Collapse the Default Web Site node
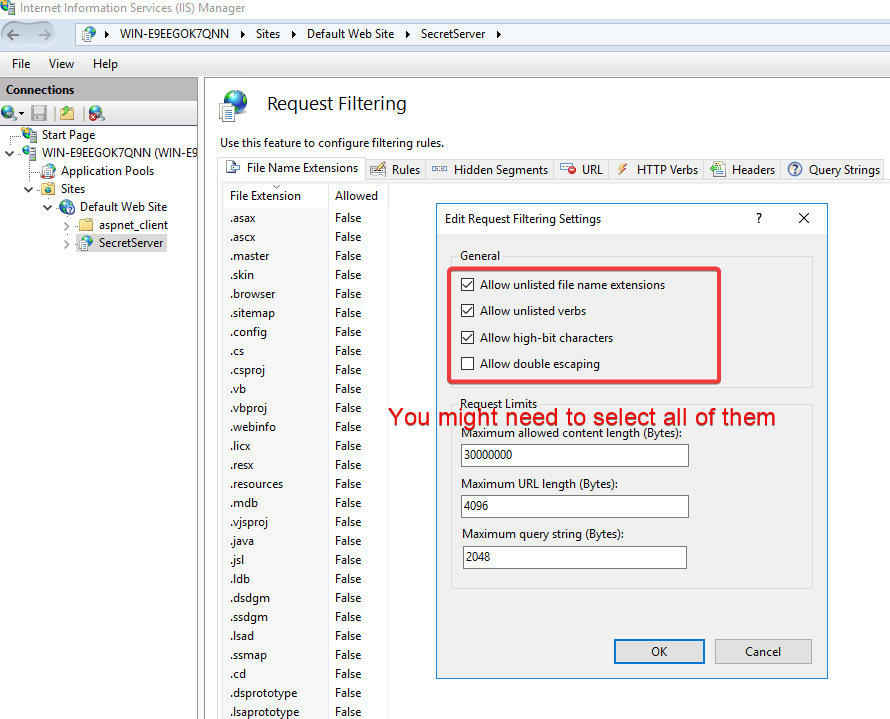The image size is (890, 719). (48, 207)
